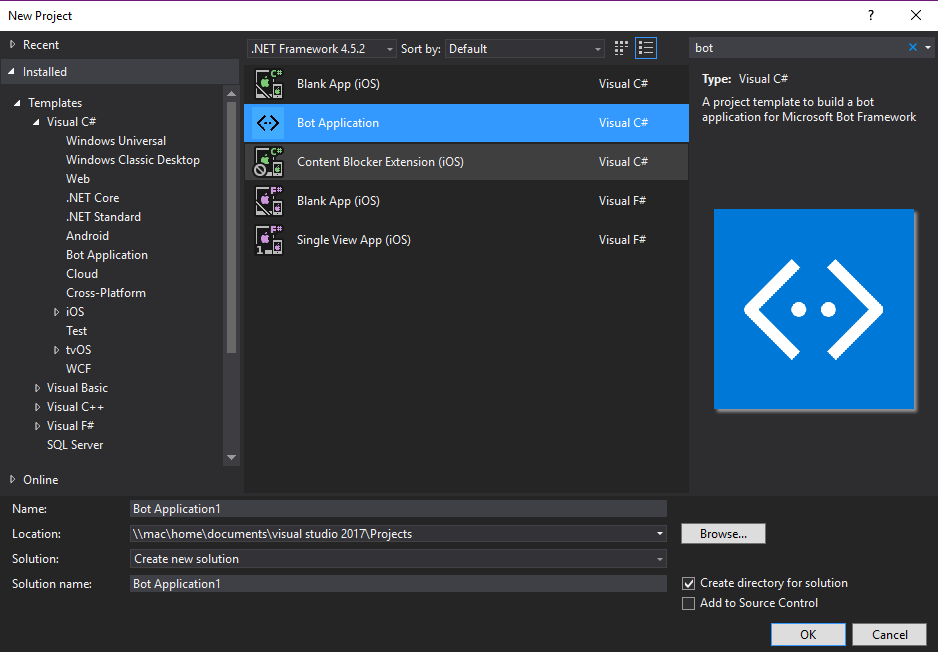Expand the Recent section

pyautogui.click(x=13, y=44)
